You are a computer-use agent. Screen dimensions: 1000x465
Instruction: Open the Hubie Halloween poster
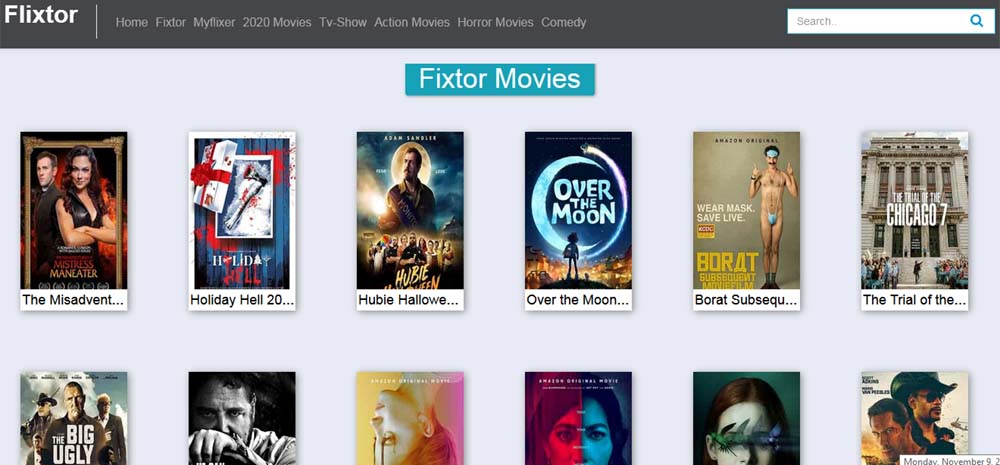coord(410,210)
